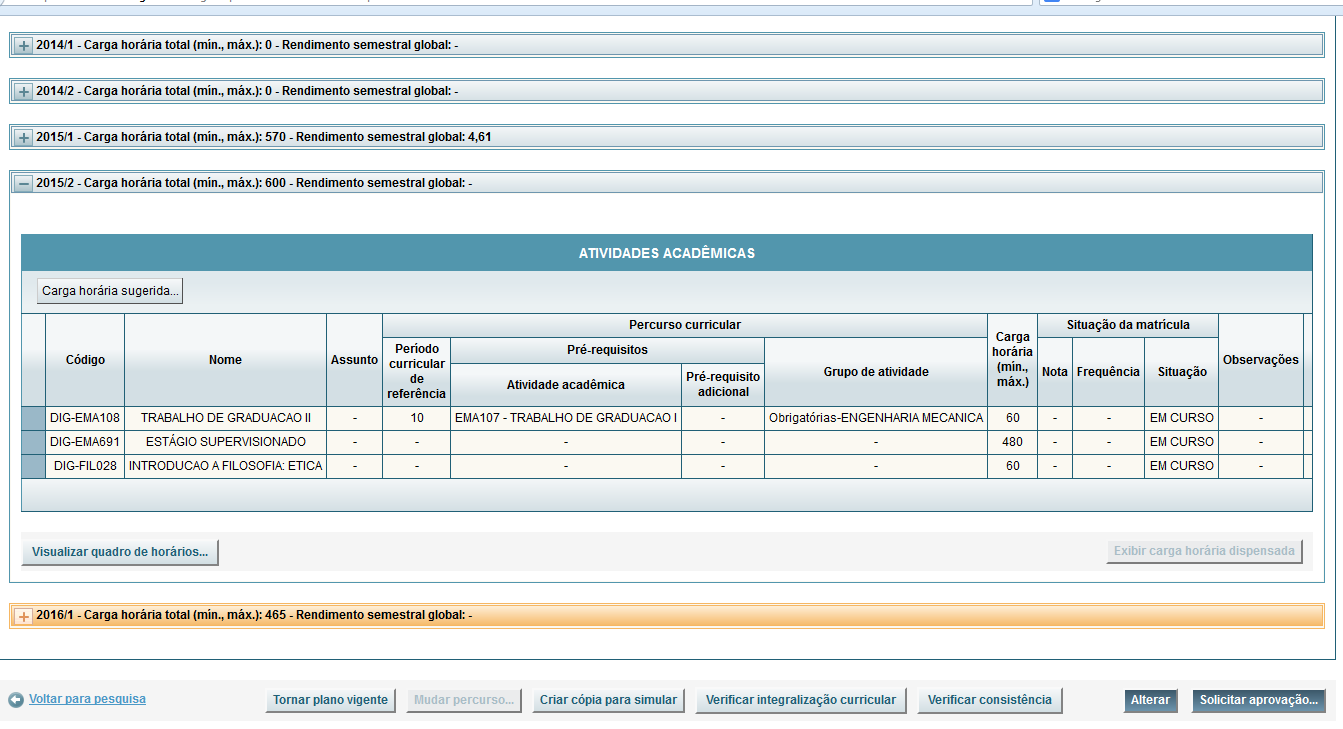Click TRABALHO DE GRADUACAO II name cell

click(x=226, y=418)
